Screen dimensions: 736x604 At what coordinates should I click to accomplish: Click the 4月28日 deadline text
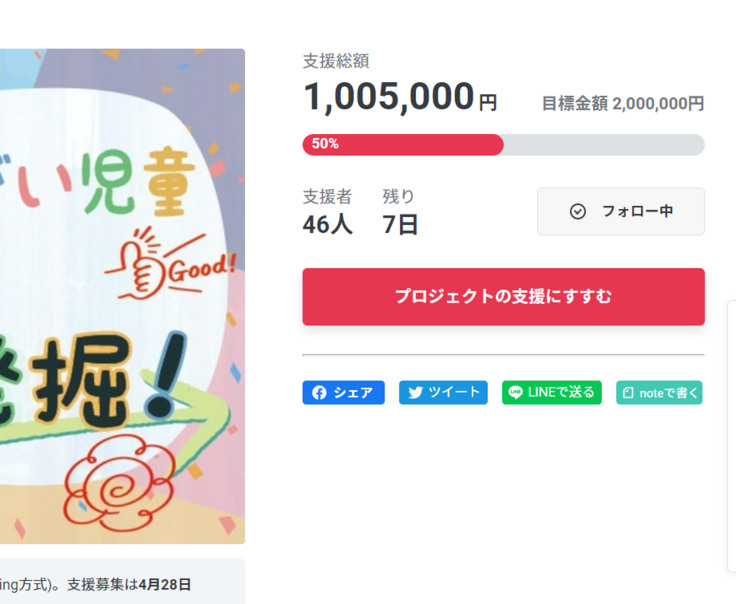(x=165, y=584)
